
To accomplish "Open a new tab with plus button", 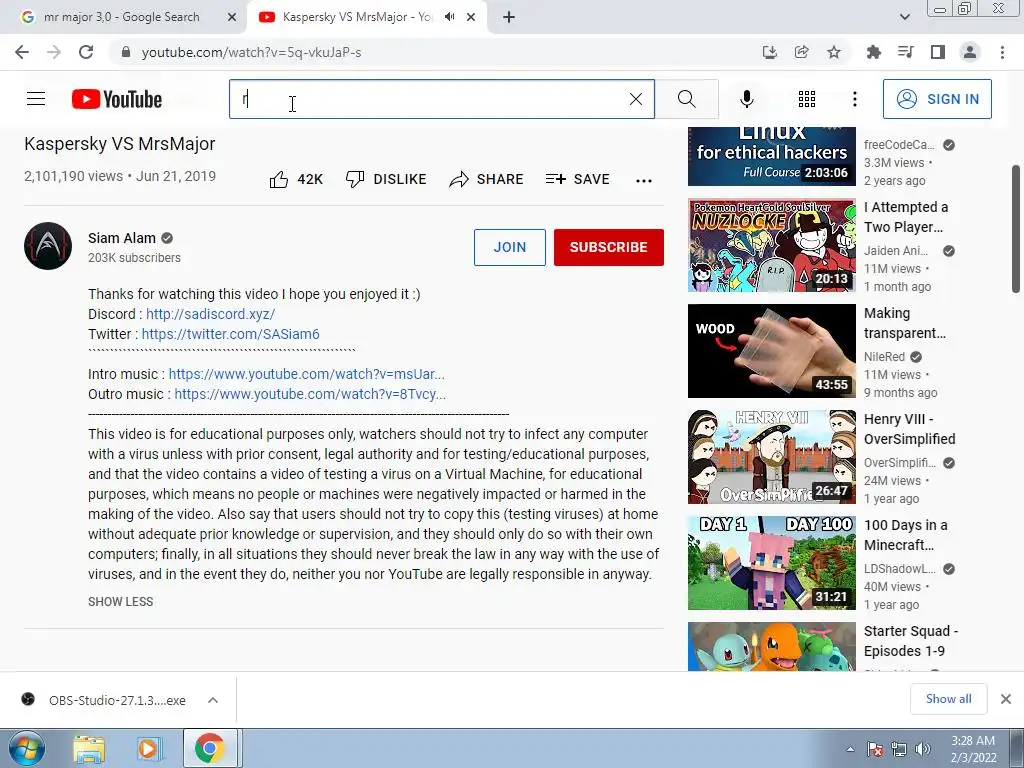I will coord(509,17).
